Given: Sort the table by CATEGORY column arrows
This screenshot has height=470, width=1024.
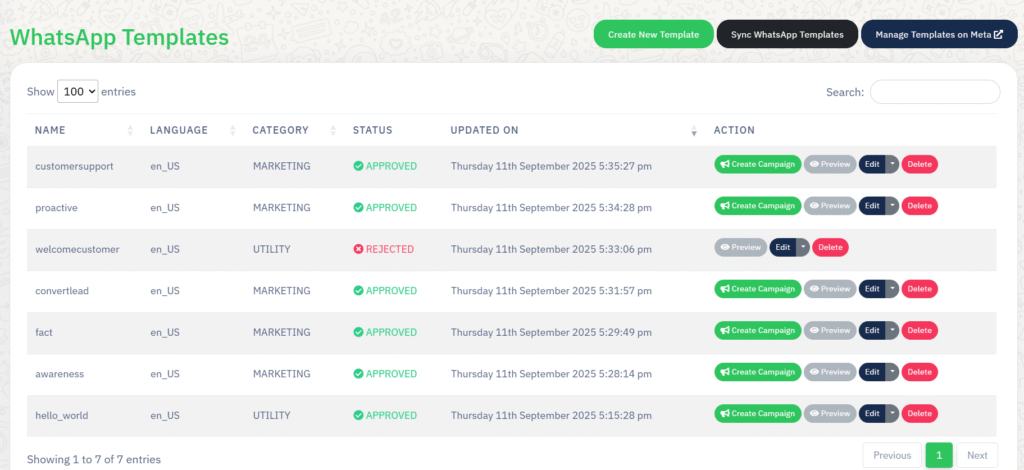Looking at the screenshot, I should 333,130.
